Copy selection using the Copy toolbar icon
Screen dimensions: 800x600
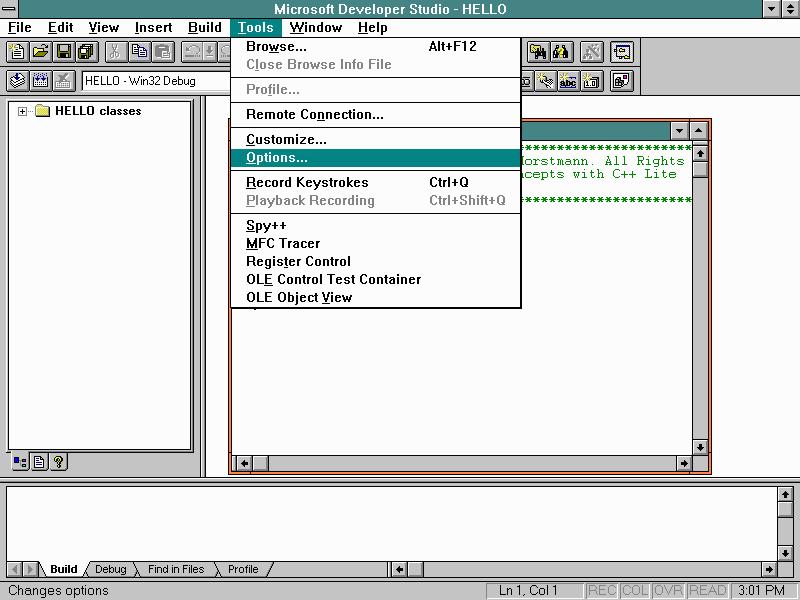coord(138,52)
